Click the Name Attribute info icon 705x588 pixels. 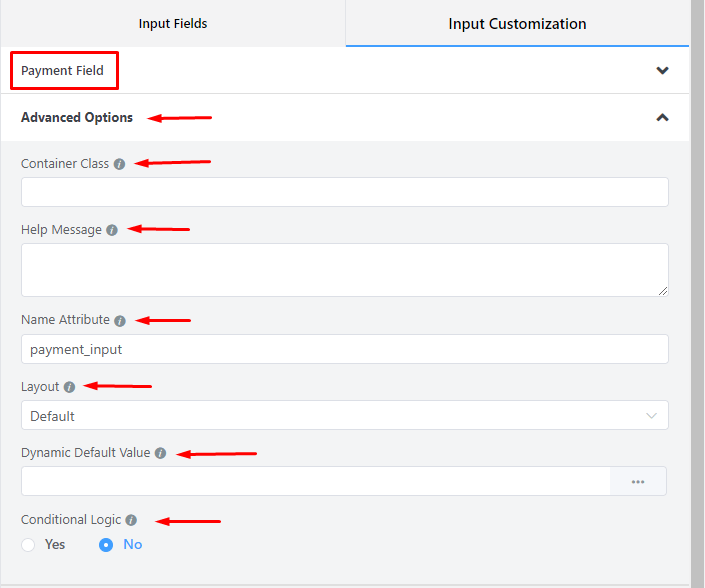coord(120,321)
